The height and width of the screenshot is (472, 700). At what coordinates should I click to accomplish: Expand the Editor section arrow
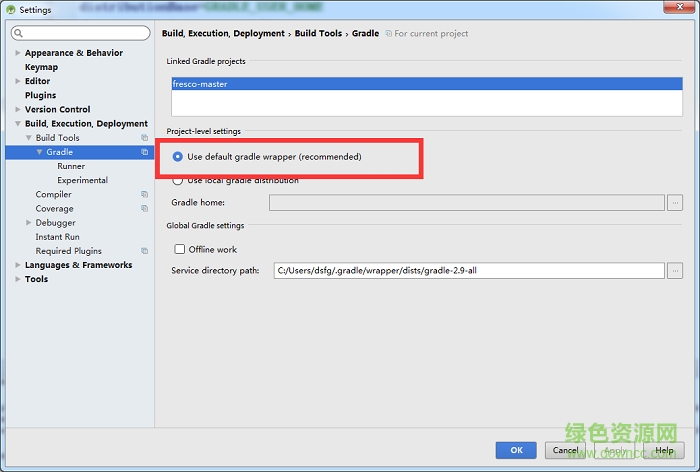coord(17,81)
